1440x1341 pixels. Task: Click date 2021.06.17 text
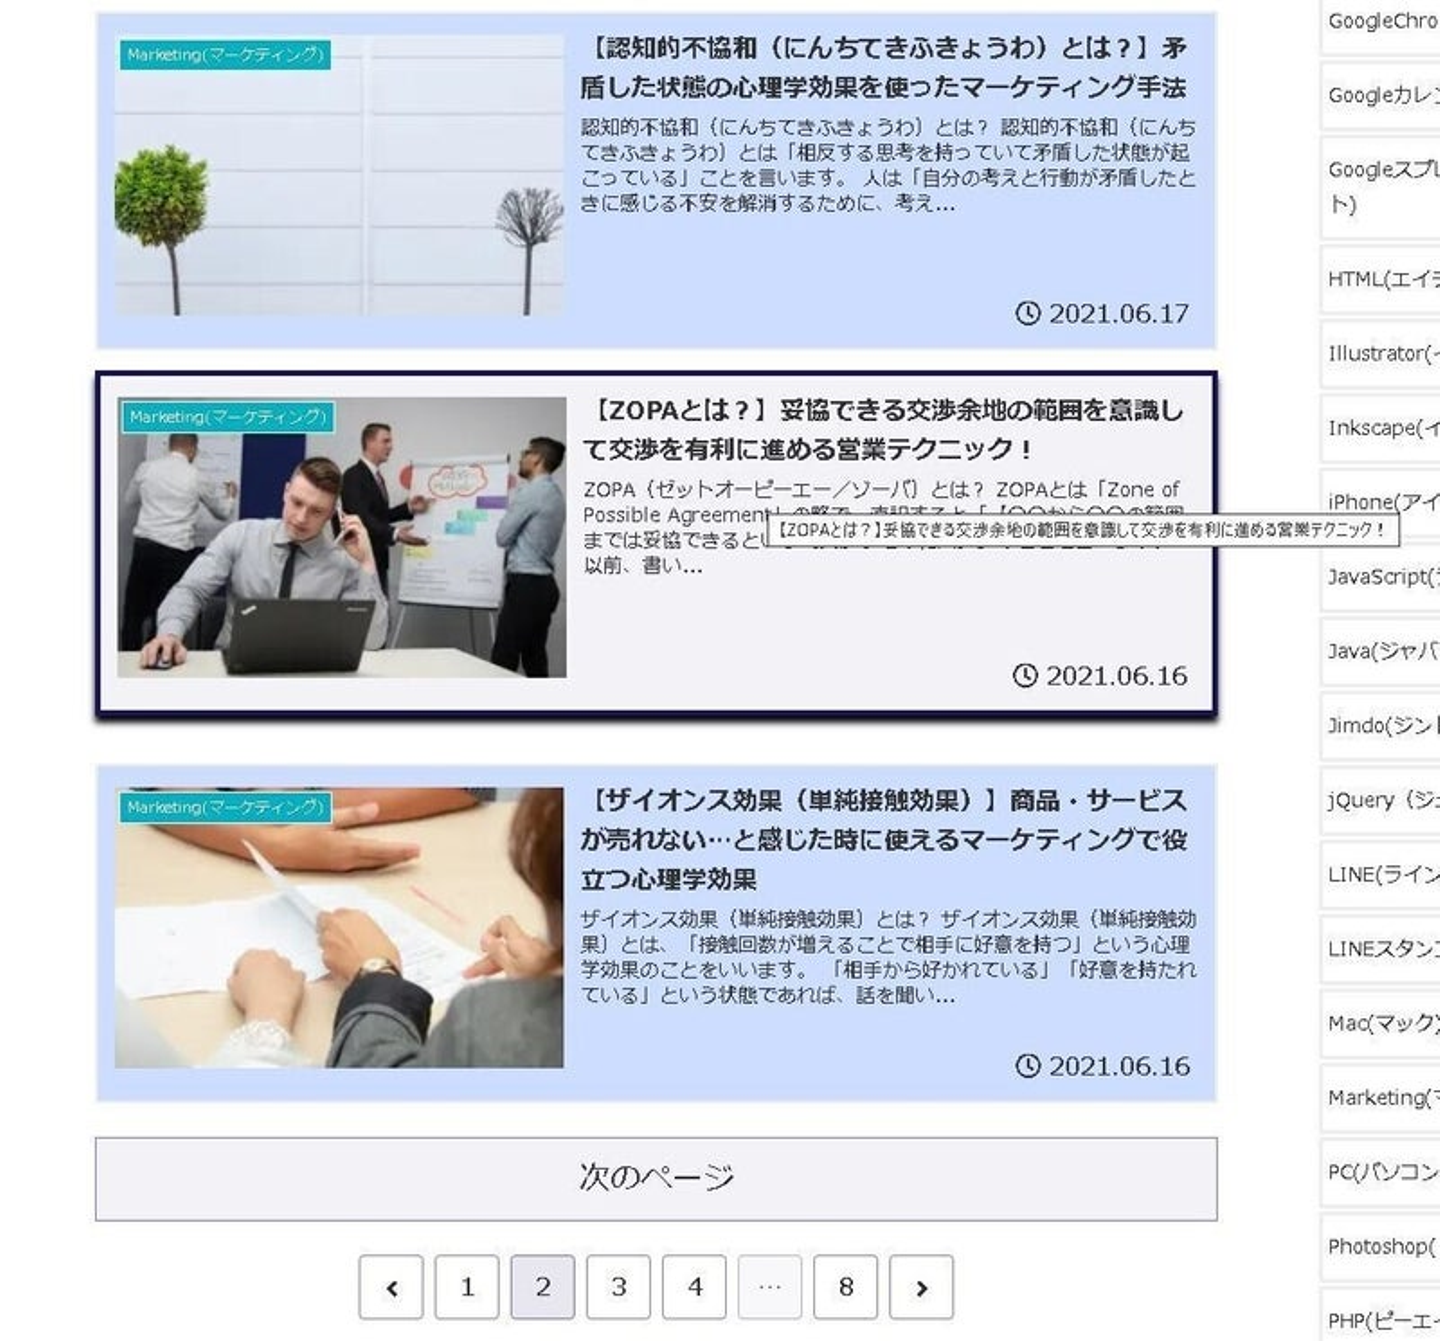tap(1119, 313)
